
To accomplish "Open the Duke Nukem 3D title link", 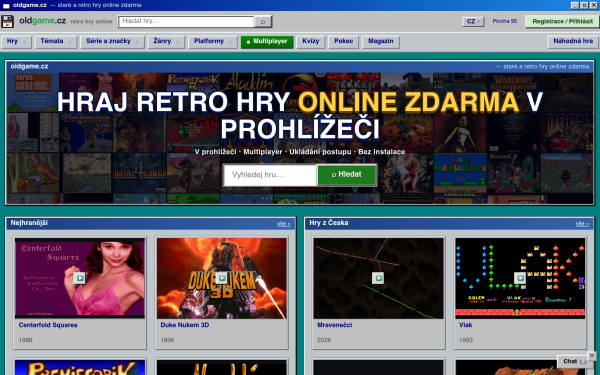I will 184,325.
